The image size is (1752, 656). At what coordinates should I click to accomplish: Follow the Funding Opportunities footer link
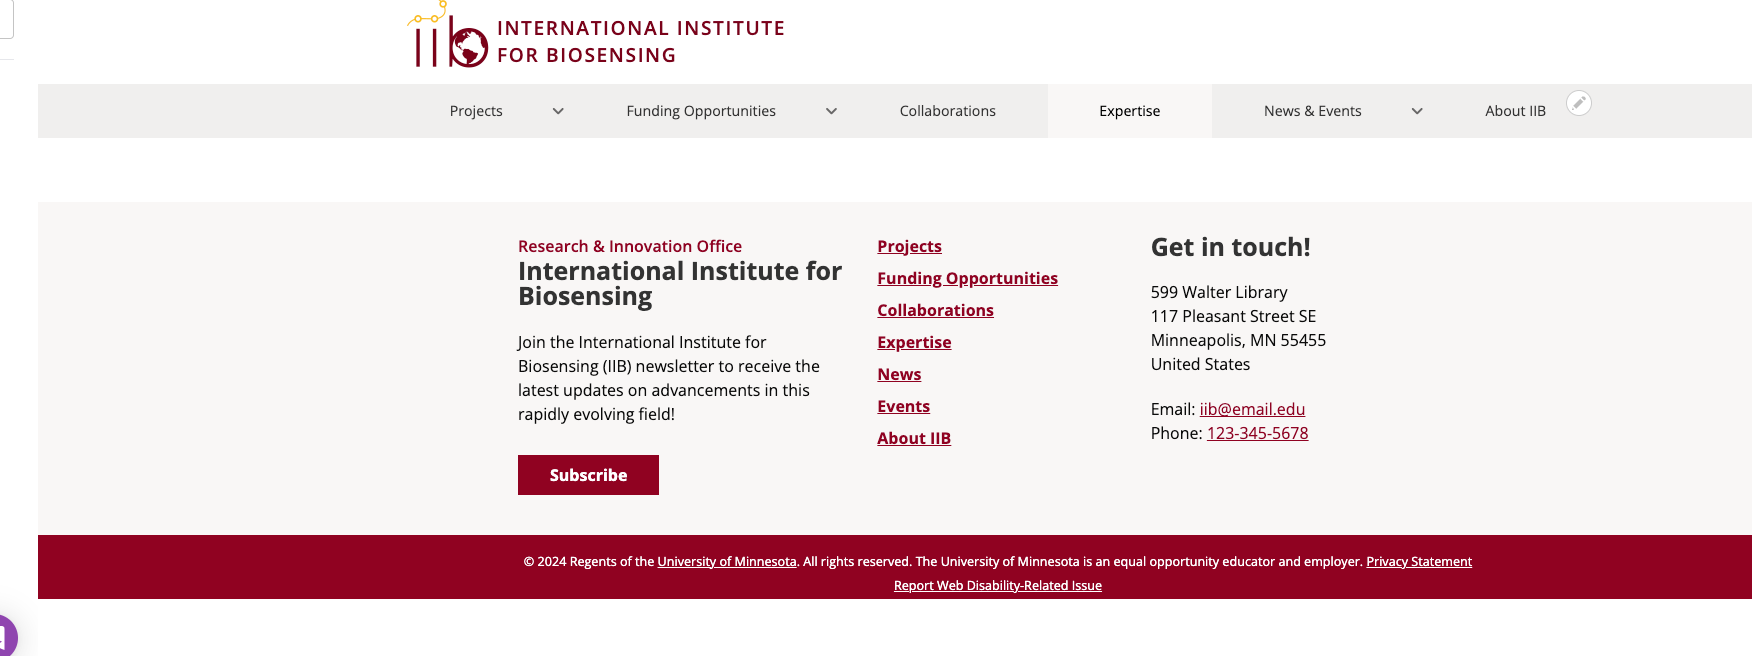[x=967, y=278]
